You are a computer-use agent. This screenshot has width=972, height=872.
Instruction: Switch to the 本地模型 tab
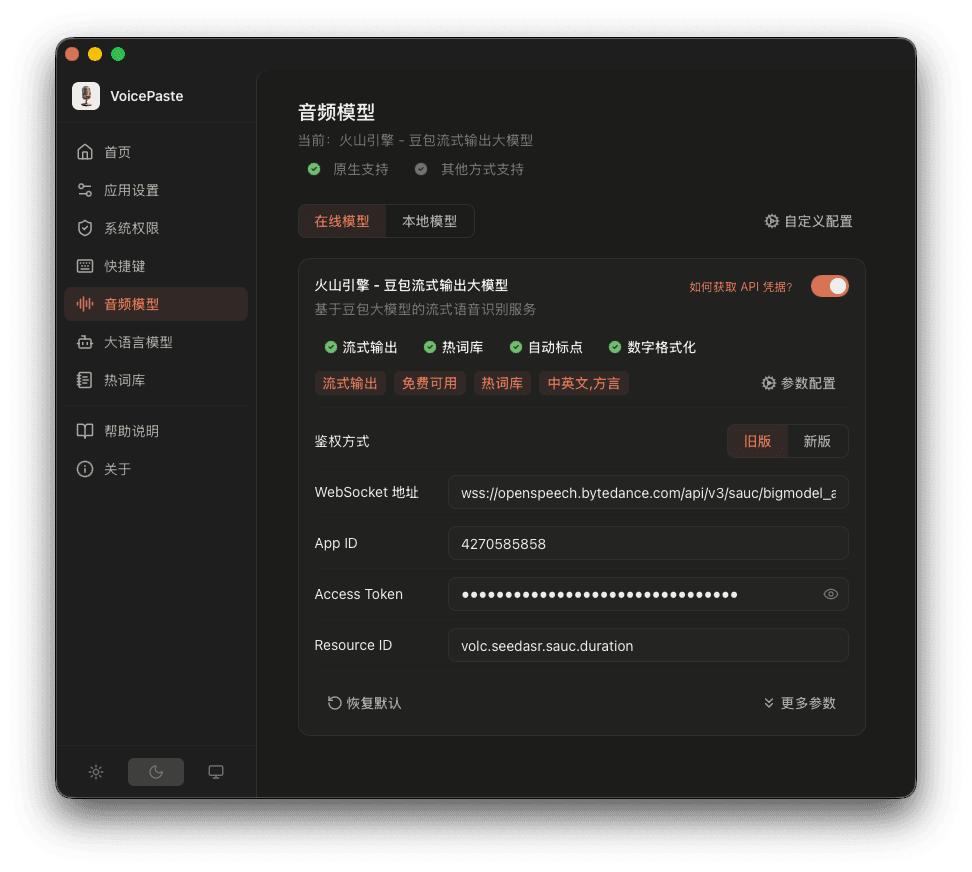click(430, 221)
